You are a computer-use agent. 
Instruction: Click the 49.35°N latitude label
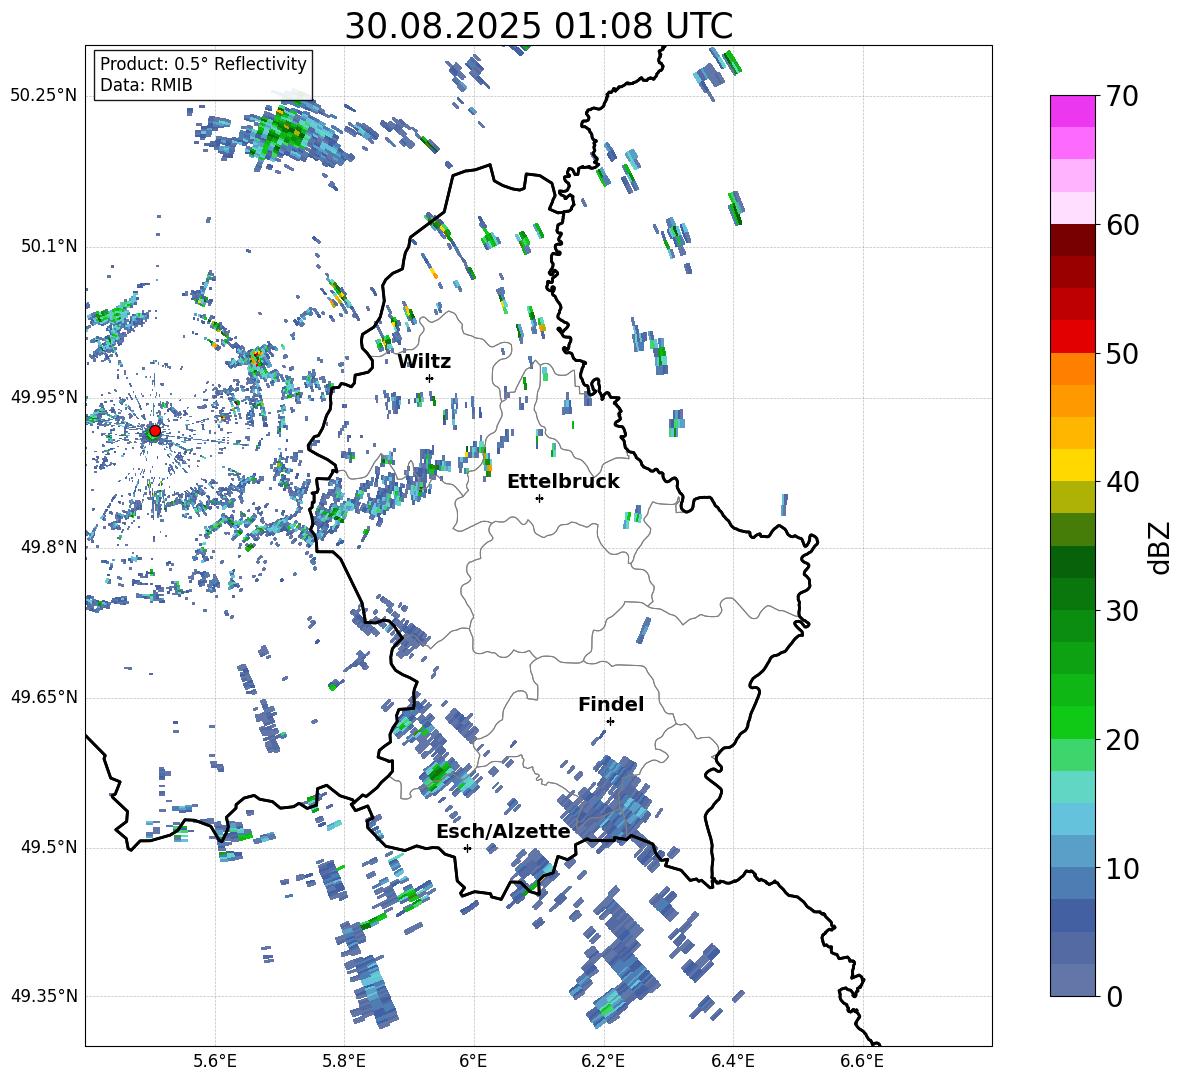coord(43,996)
